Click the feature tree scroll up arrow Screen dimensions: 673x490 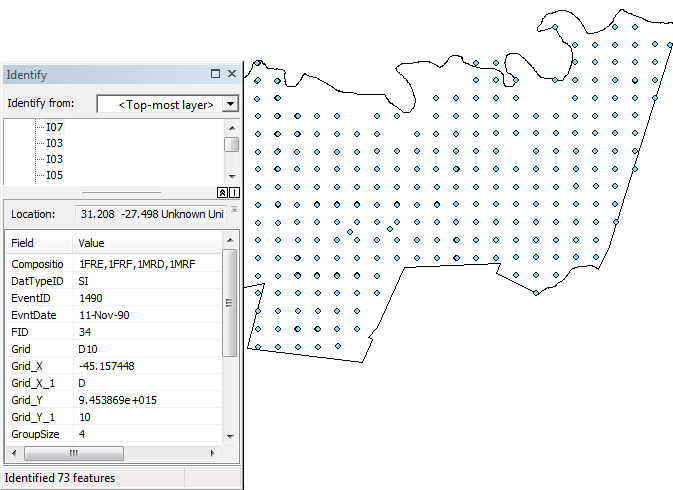tap(232, 128)
